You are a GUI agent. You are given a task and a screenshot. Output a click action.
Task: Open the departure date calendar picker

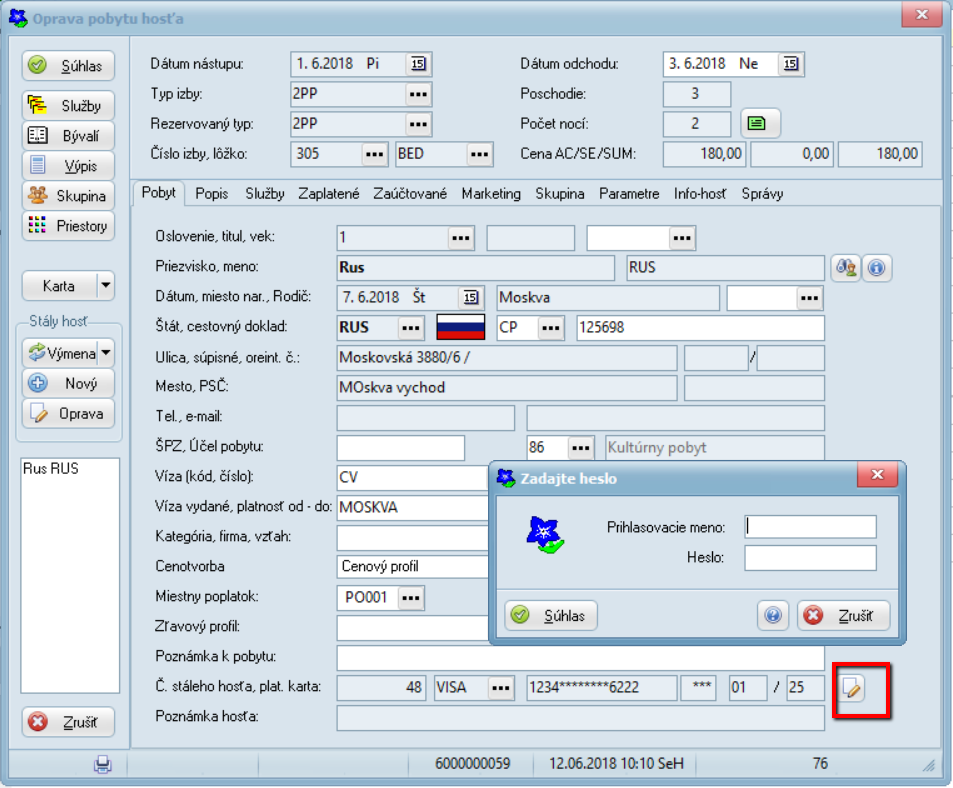(x=790, y=64)
